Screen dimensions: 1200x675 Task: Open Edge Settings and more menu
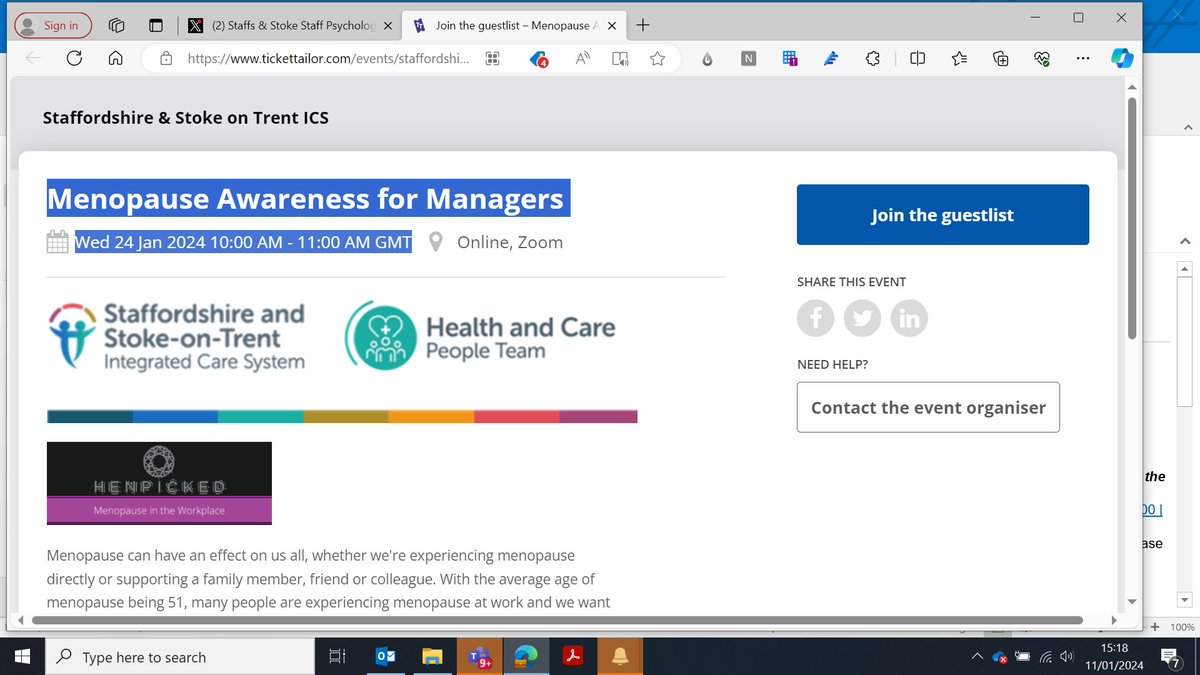pyautogui.click(x=1083, y=58)
